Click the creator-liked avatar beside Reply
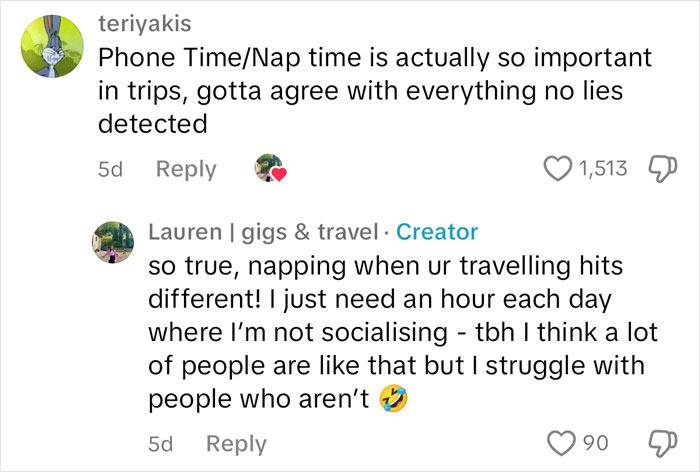Viewport: 700px width, 472px height. click(x=269, y=167)
